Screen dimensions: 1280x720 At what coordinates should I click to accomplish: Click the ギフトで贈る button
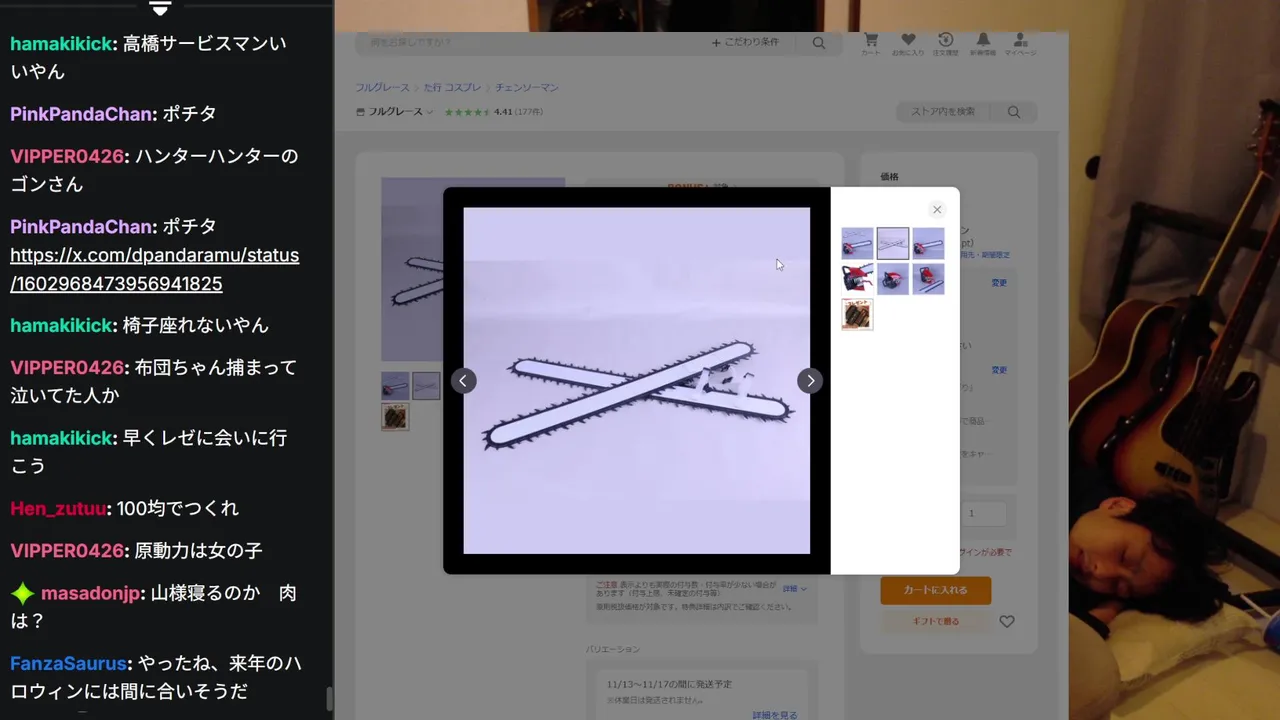(935, 621)
